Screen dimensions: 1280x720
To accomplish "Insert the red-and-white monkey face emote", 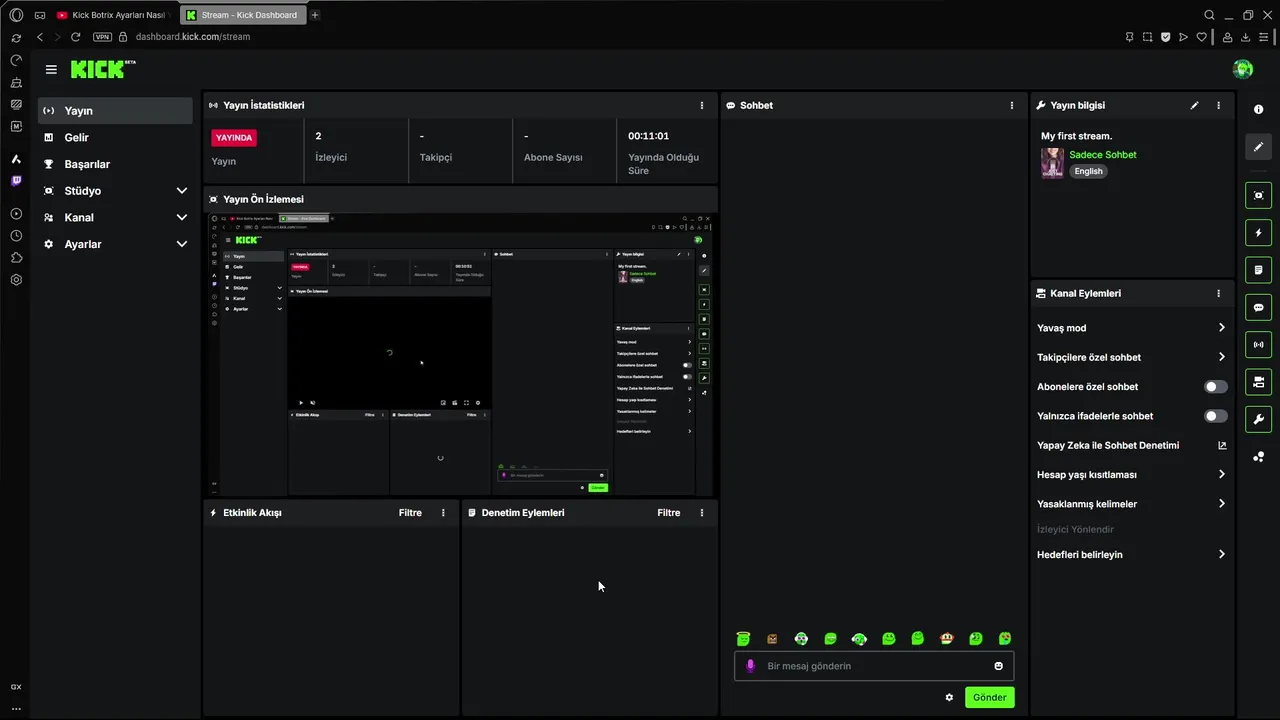I will point(946,638).
